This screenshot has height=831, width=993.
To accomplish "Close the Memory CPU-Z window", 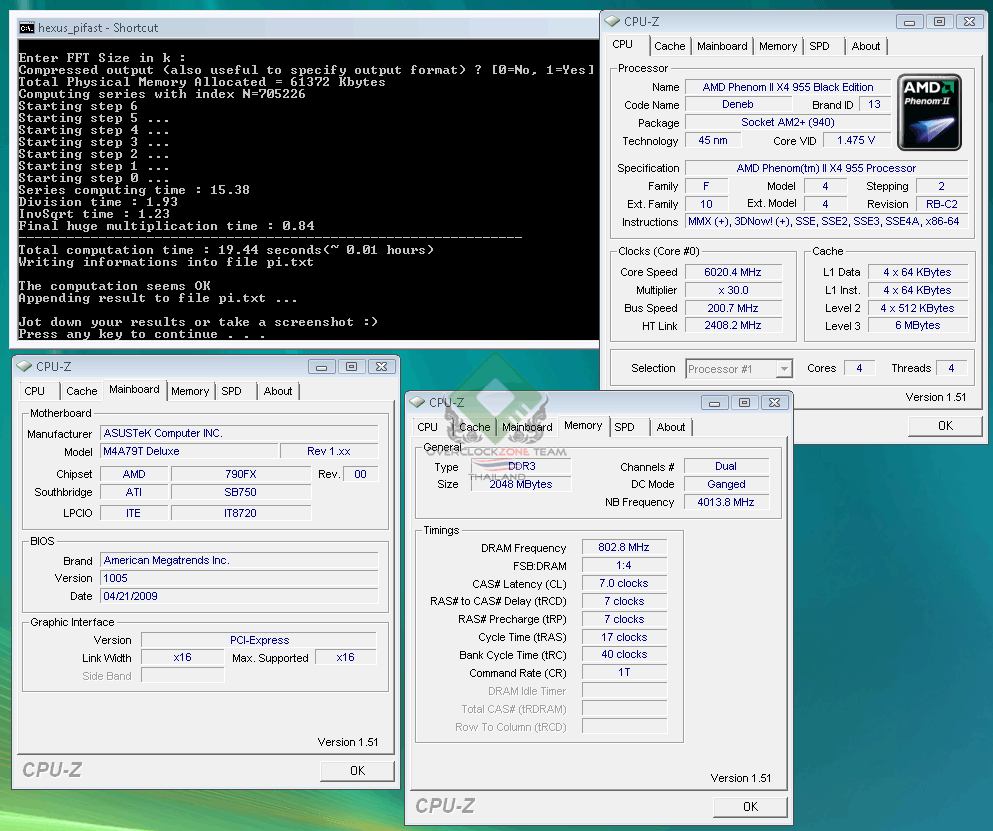I will point(775,403).
